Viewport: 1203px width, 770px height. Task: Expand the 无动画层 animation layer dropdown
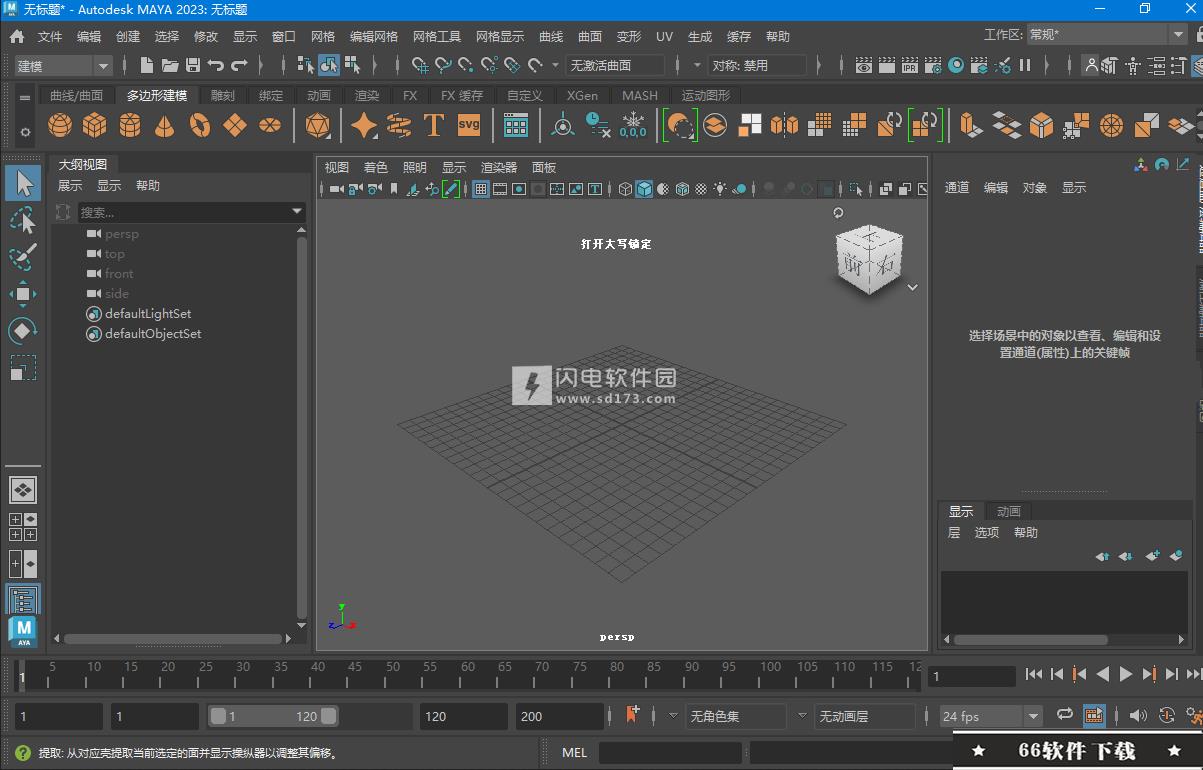click(802, 716)
